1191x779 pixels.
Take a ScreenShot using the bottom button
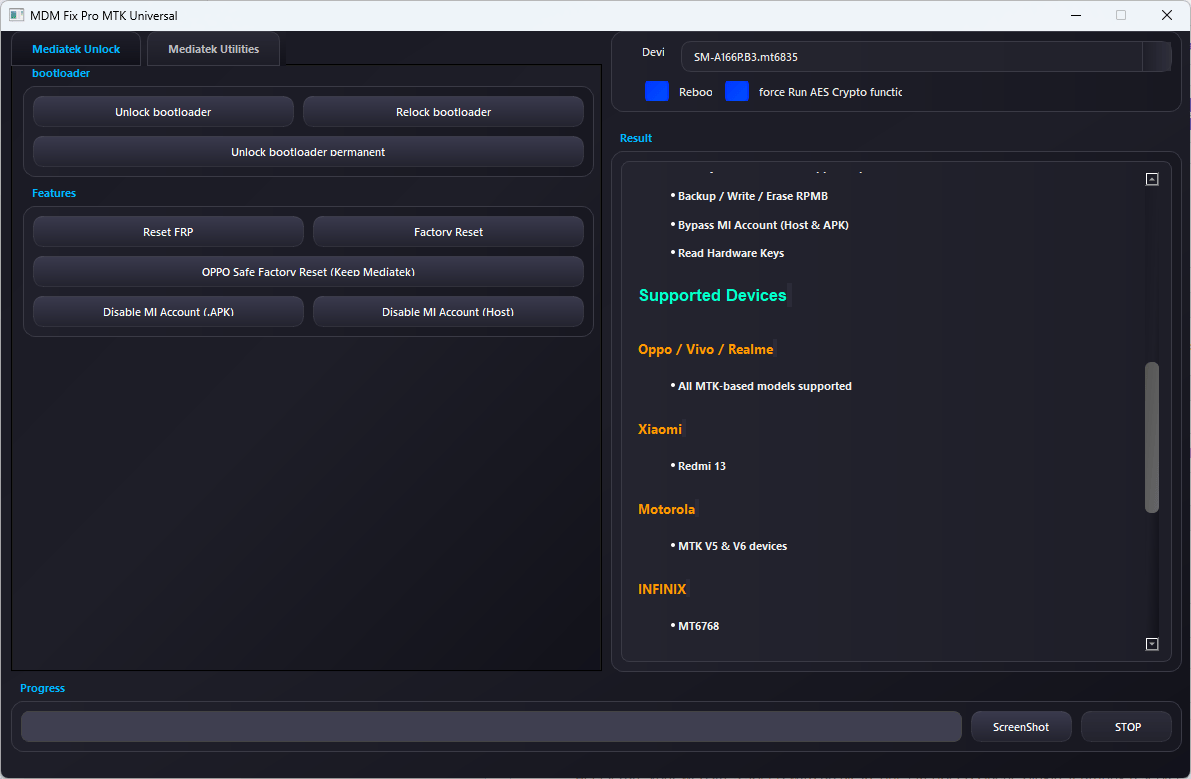click(1021, 726)
